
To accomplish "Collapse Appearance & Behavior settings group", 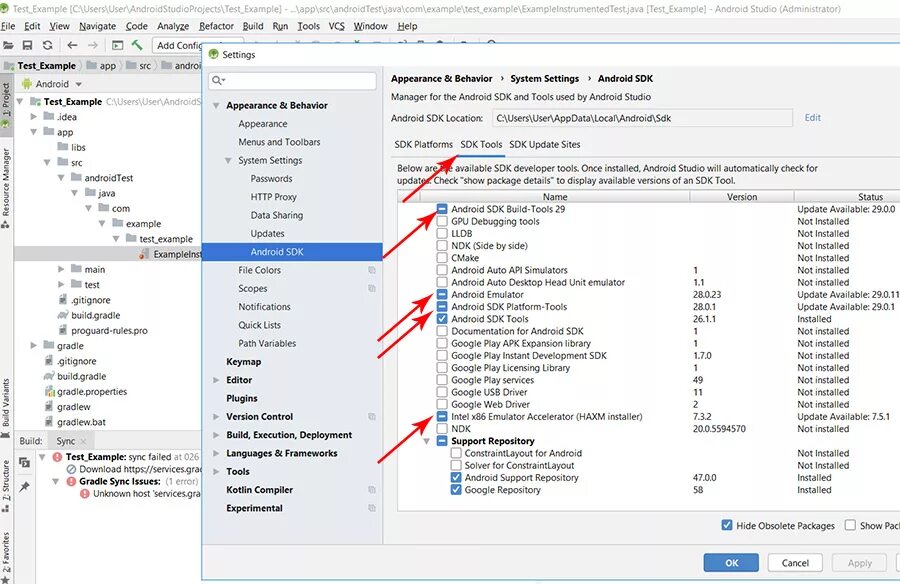I will [x=216, y=106].
